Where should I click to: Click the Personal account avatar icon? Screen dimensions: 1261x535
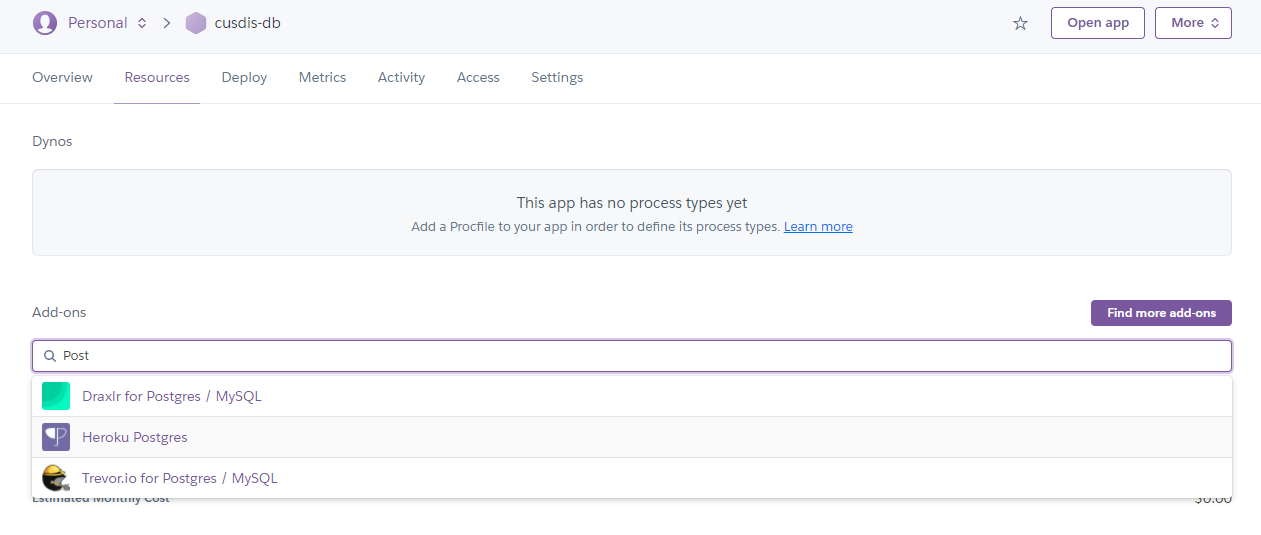[x=45, y=23]
